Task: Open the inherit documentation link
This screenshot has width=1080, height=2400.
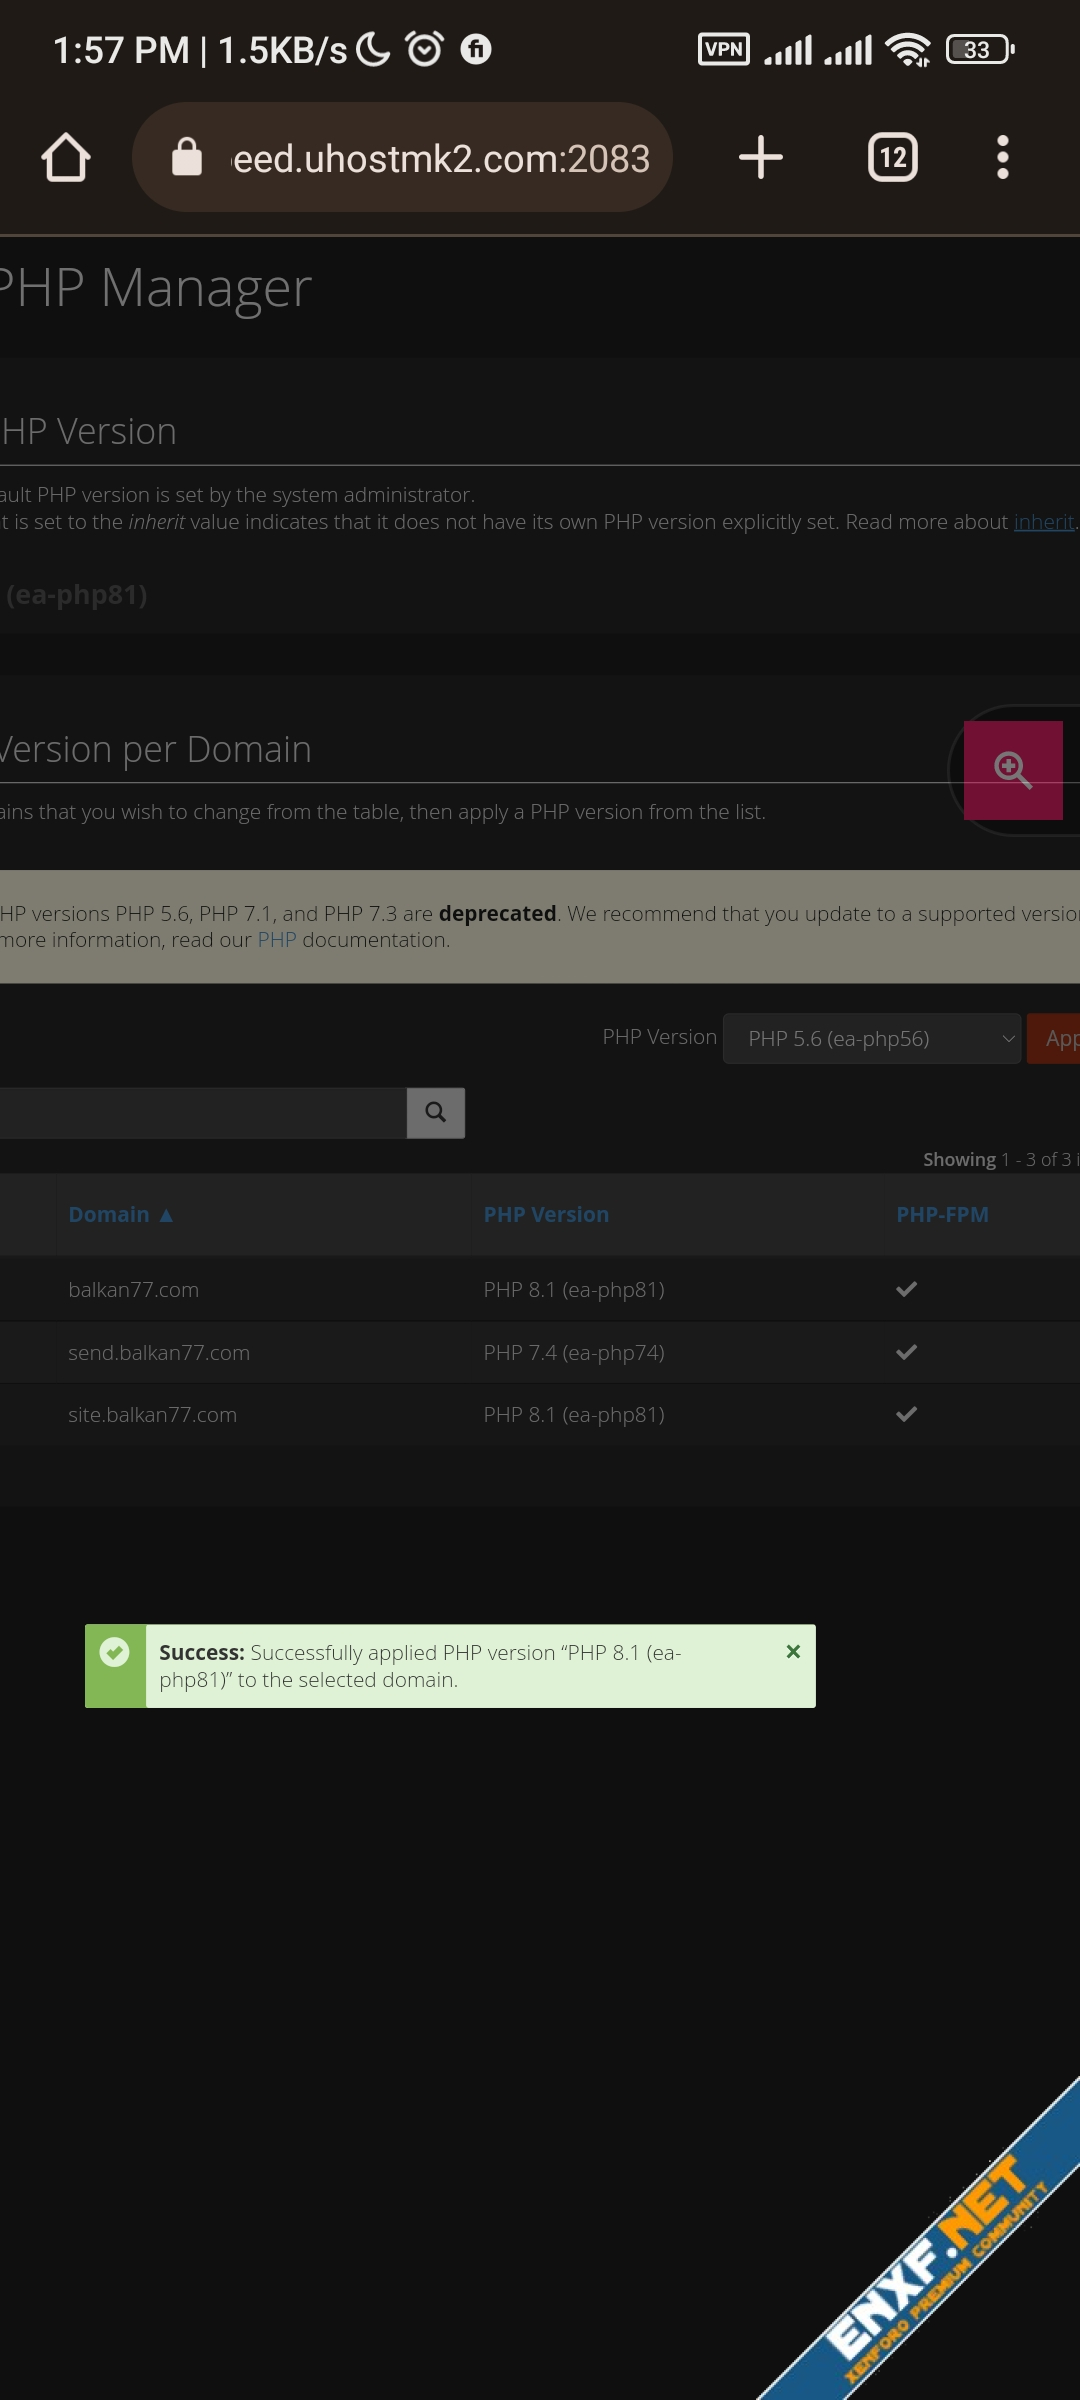Action: point(1043,522)
